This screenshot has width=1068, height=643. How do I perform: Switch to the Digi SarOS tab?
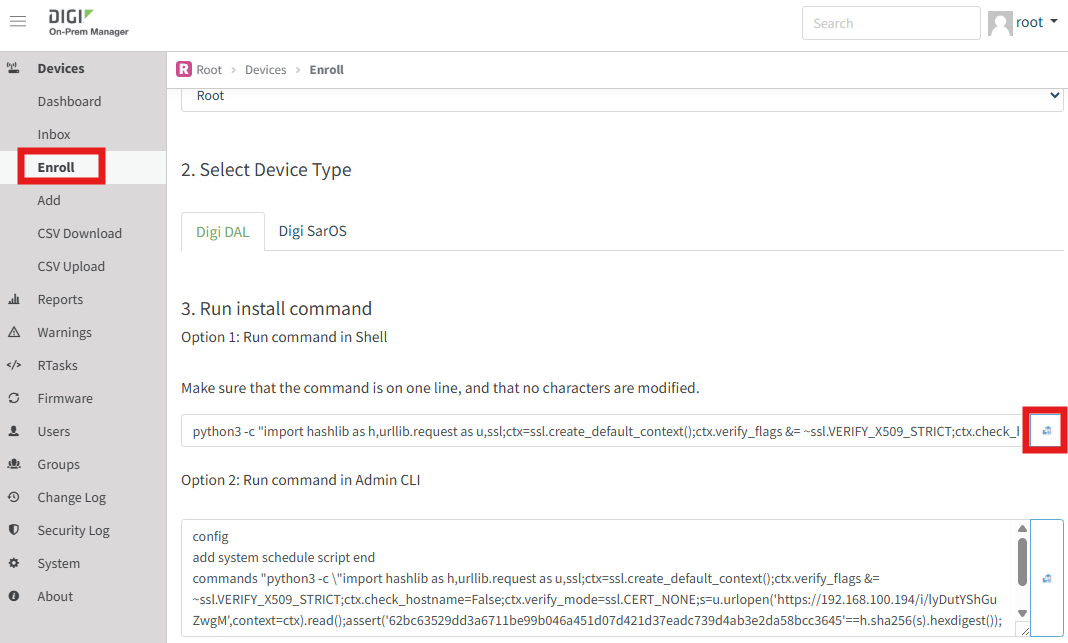[x=312, y=231]
